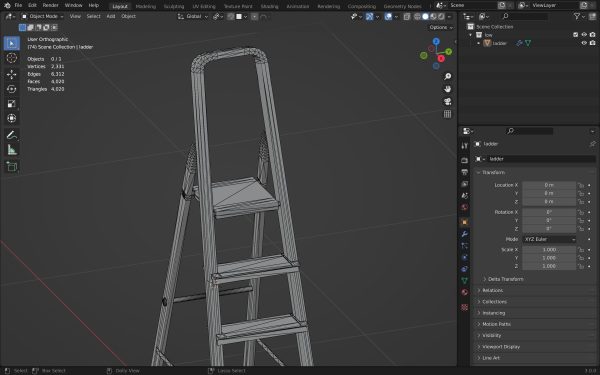Select the Annotate tool
This screenshot has width=600, height=375.
pyautogui.click(x=11, y=135)
